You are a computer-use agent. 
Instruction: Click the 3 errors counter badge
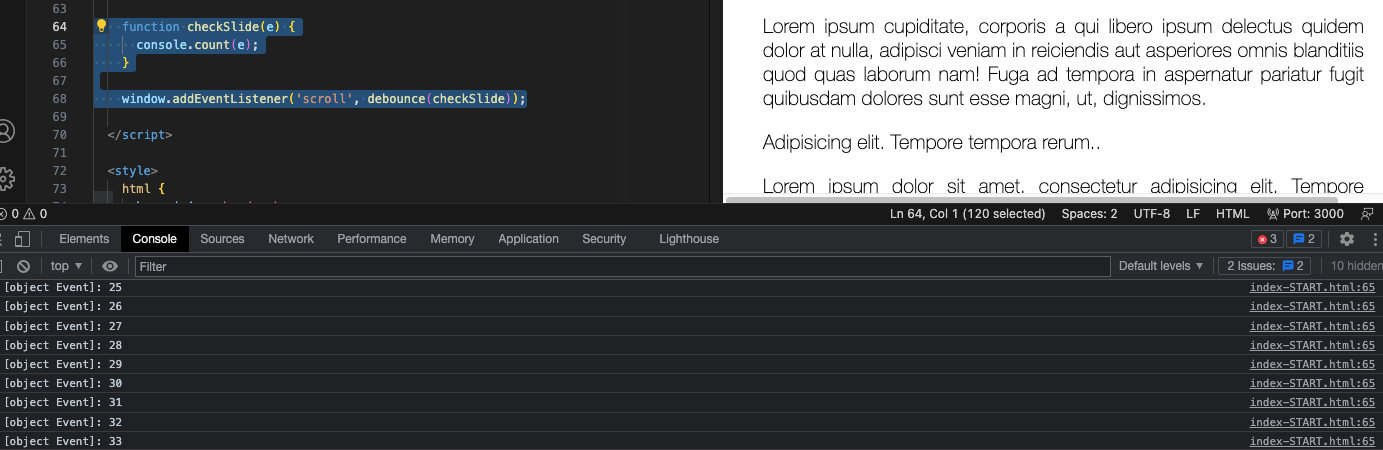pos(1268,239)
